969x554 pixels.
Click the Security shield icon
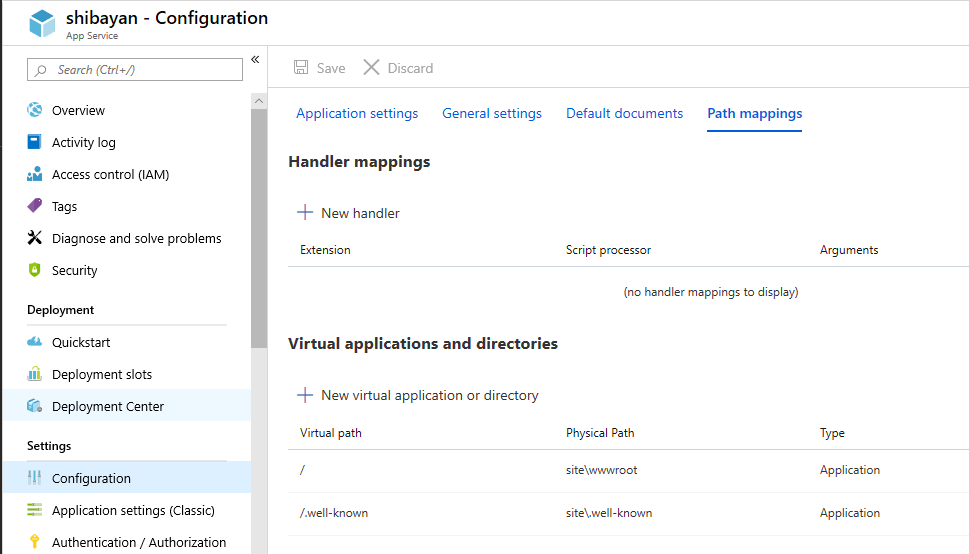pos(35,270)
